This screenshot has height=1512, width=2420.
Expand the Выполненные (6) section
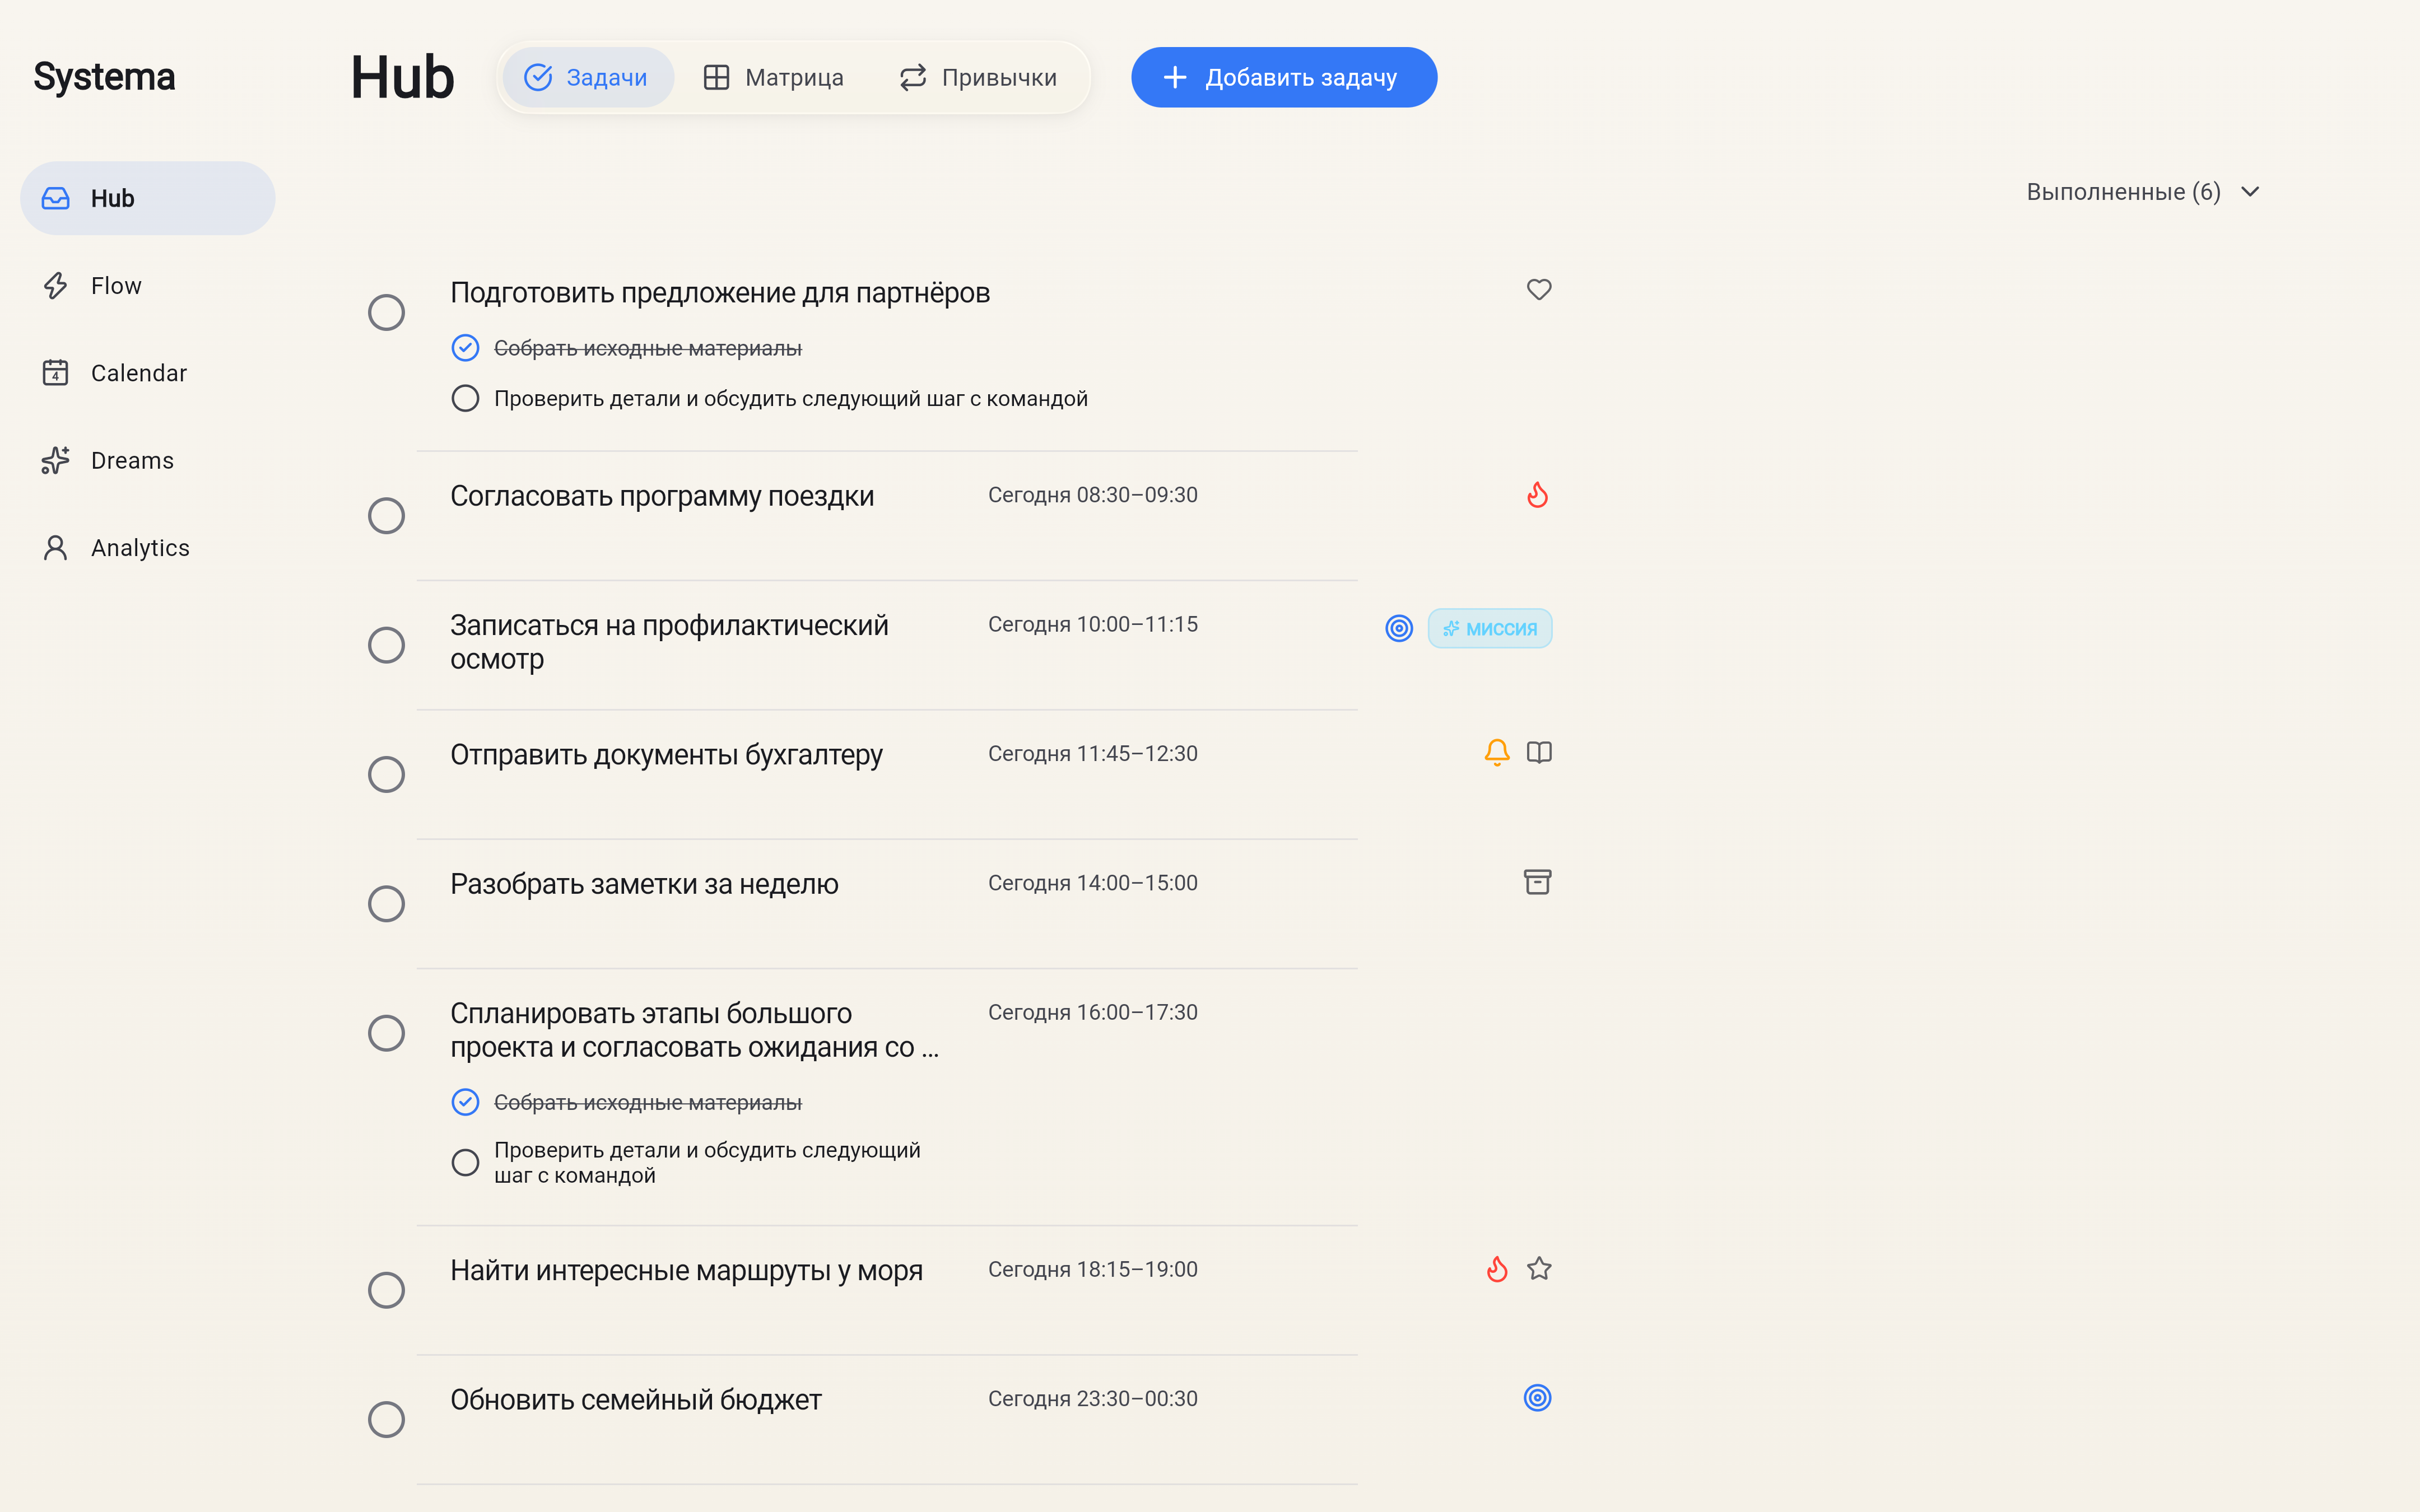2143,192
